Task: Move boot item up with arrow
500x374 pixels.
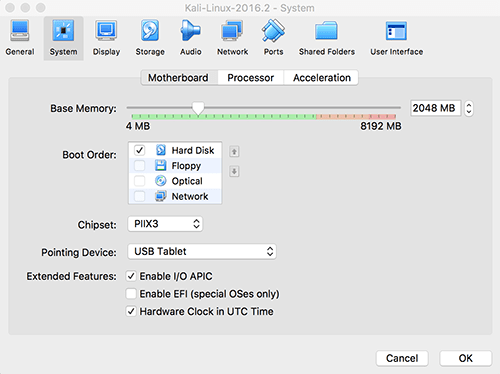Action: [234, 152]
